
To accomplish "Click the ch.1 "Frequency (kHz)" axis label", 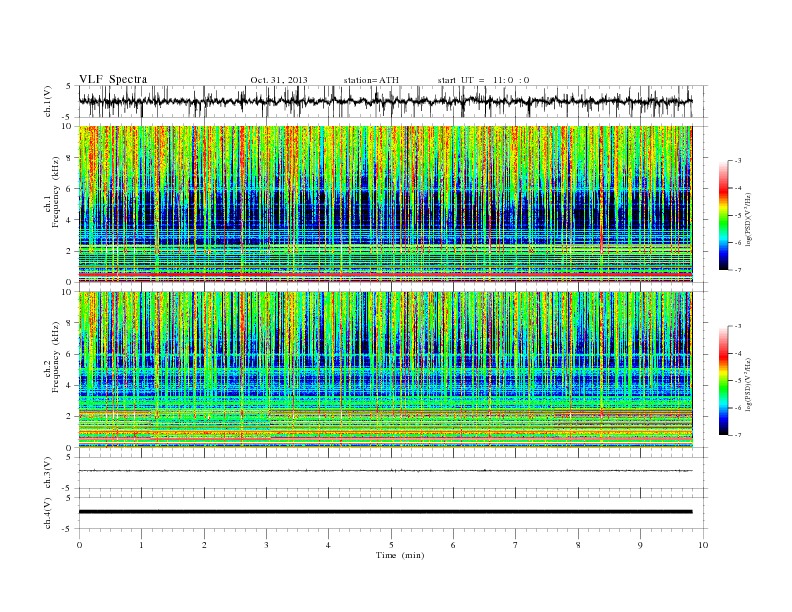I will tap(56, 192).
